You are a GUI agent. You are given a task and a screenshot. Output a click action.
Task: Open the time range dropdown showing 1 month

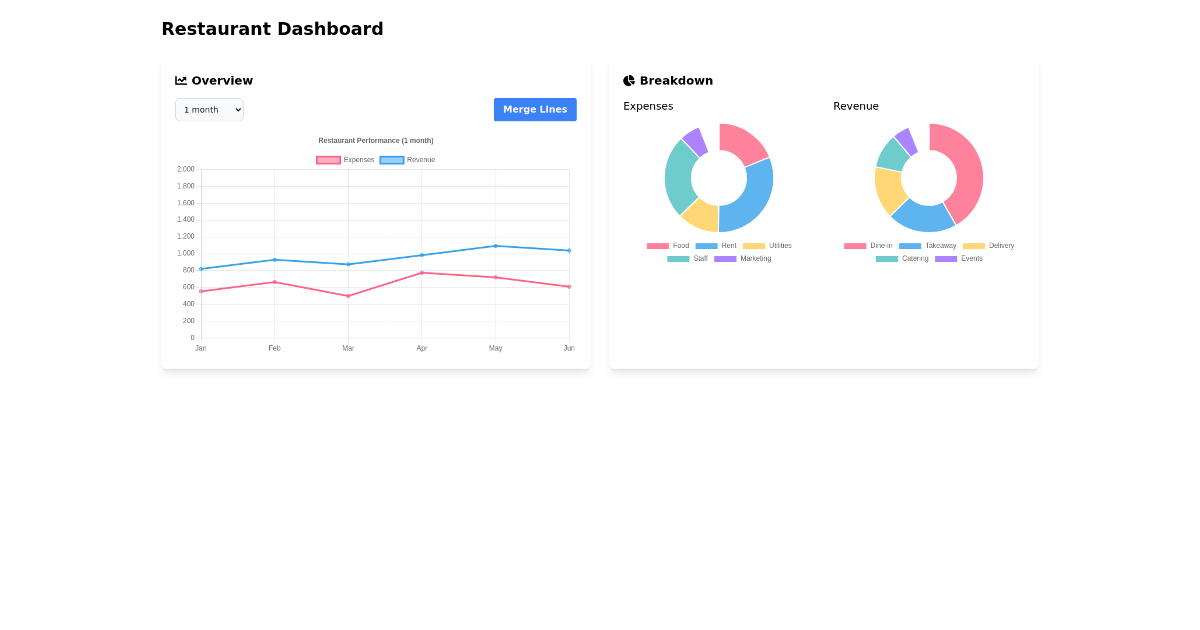pyautogui.click(x=209, y=110)
